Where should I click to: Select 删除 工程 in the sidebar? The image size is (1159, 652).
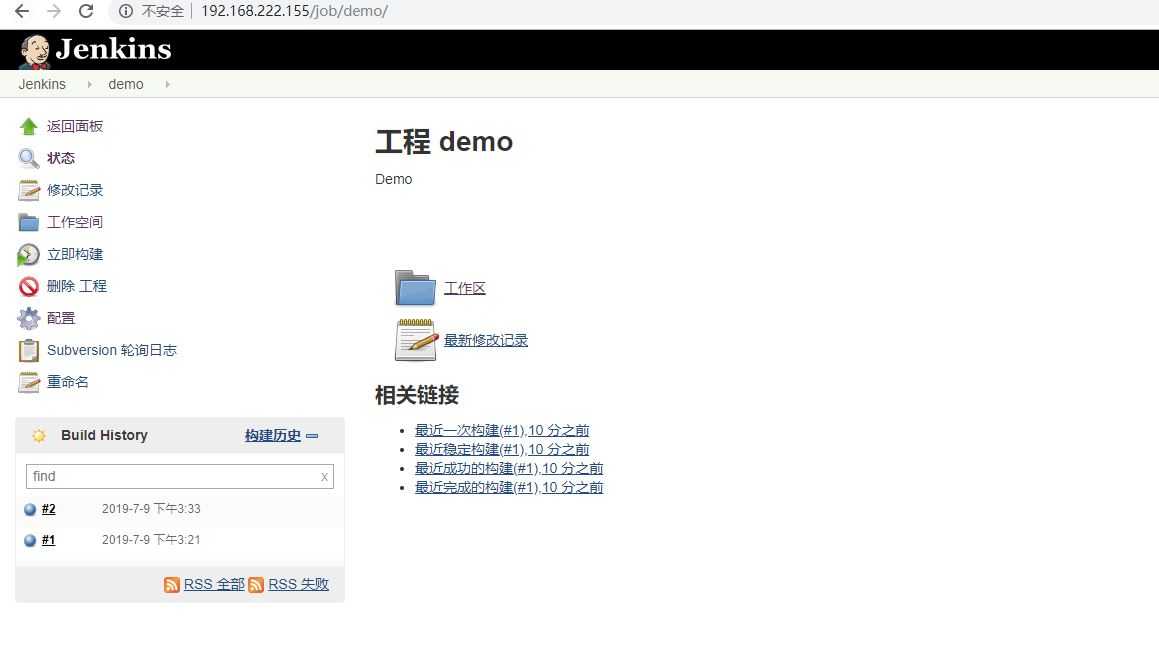77,286
